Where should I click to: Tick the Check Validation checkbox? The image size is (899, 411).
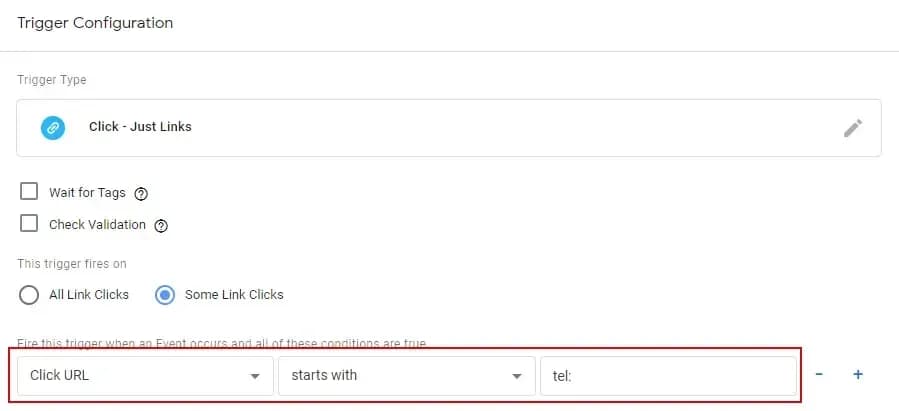30,224
